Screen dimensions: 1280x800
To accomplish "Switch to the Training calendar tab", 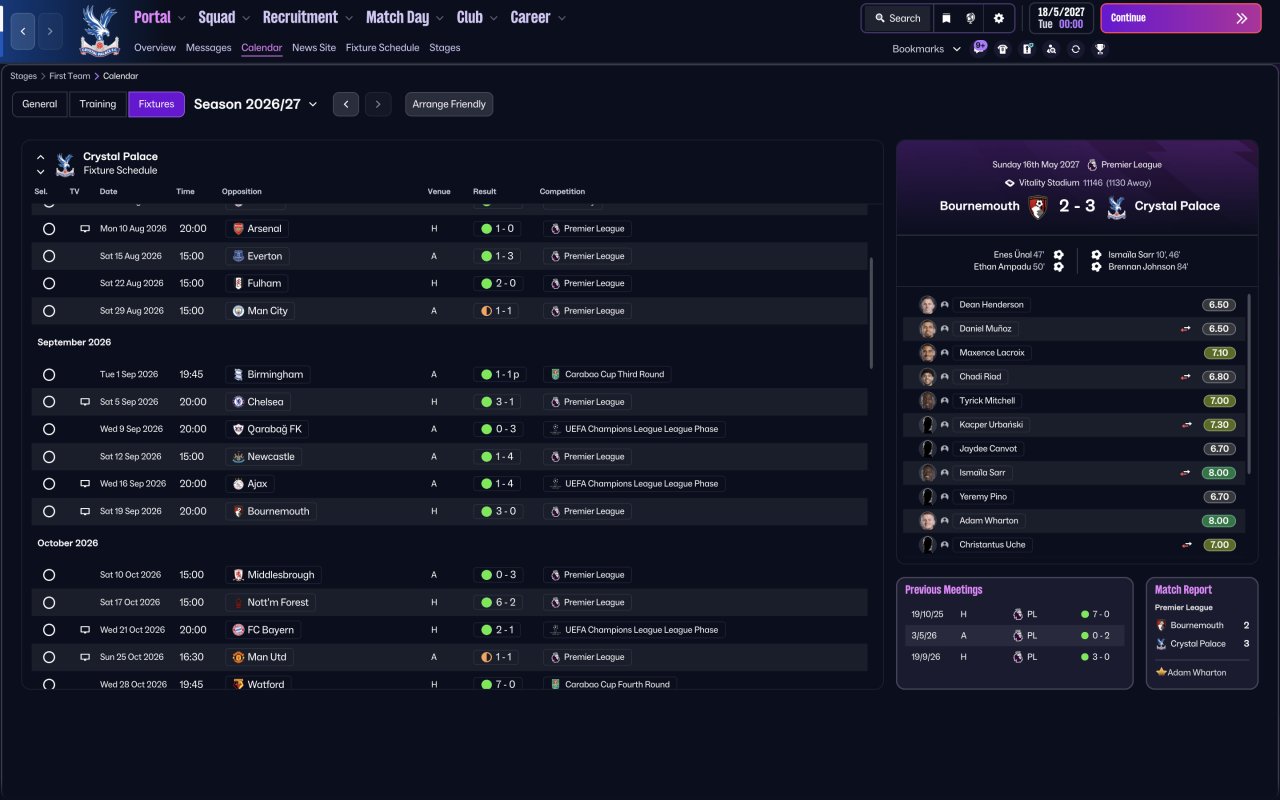I will [98, 104].
